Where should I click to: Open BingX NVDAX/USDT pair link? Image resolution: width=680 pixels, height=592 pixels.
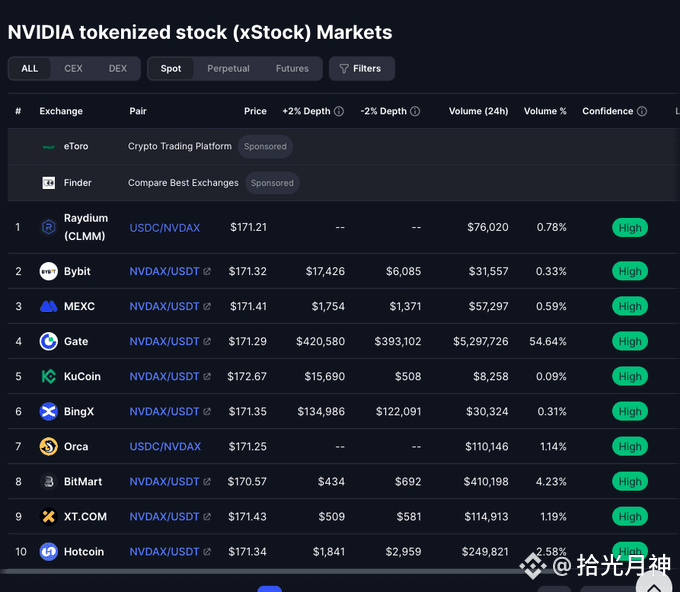coord(164,412)
